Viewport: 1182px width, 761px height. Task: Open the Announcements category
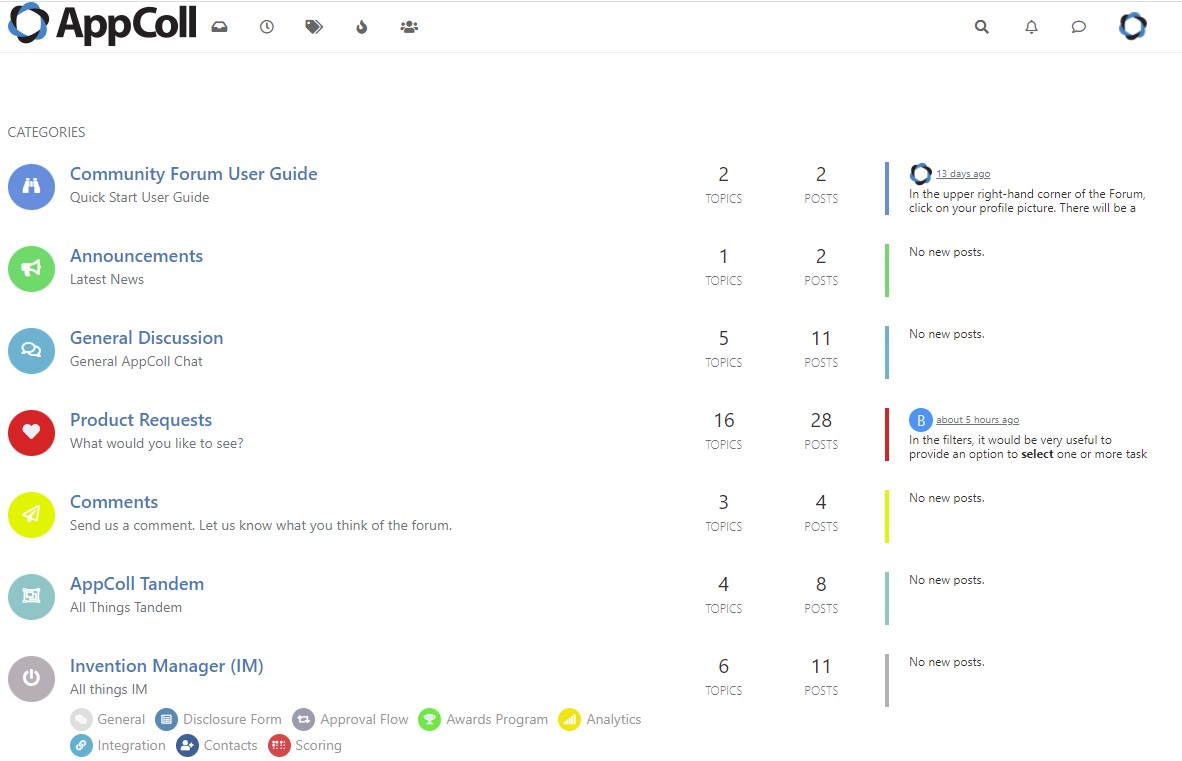136,256
